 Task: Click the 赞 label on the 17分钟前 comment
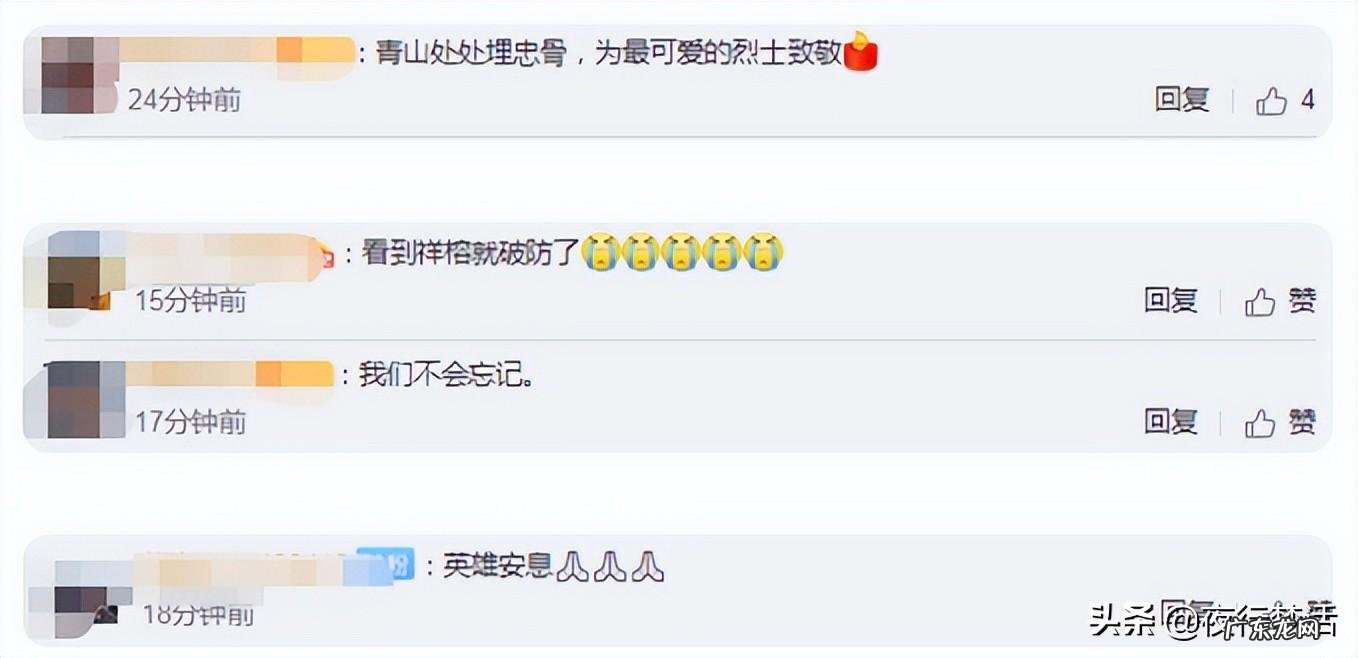1302,421
